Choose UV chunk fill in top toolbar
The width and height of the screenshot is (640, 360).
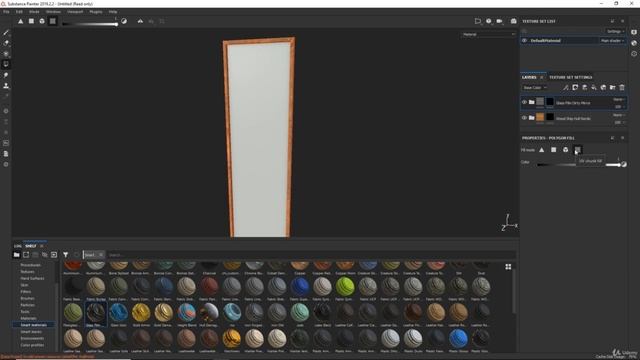(x=53, y=21)
